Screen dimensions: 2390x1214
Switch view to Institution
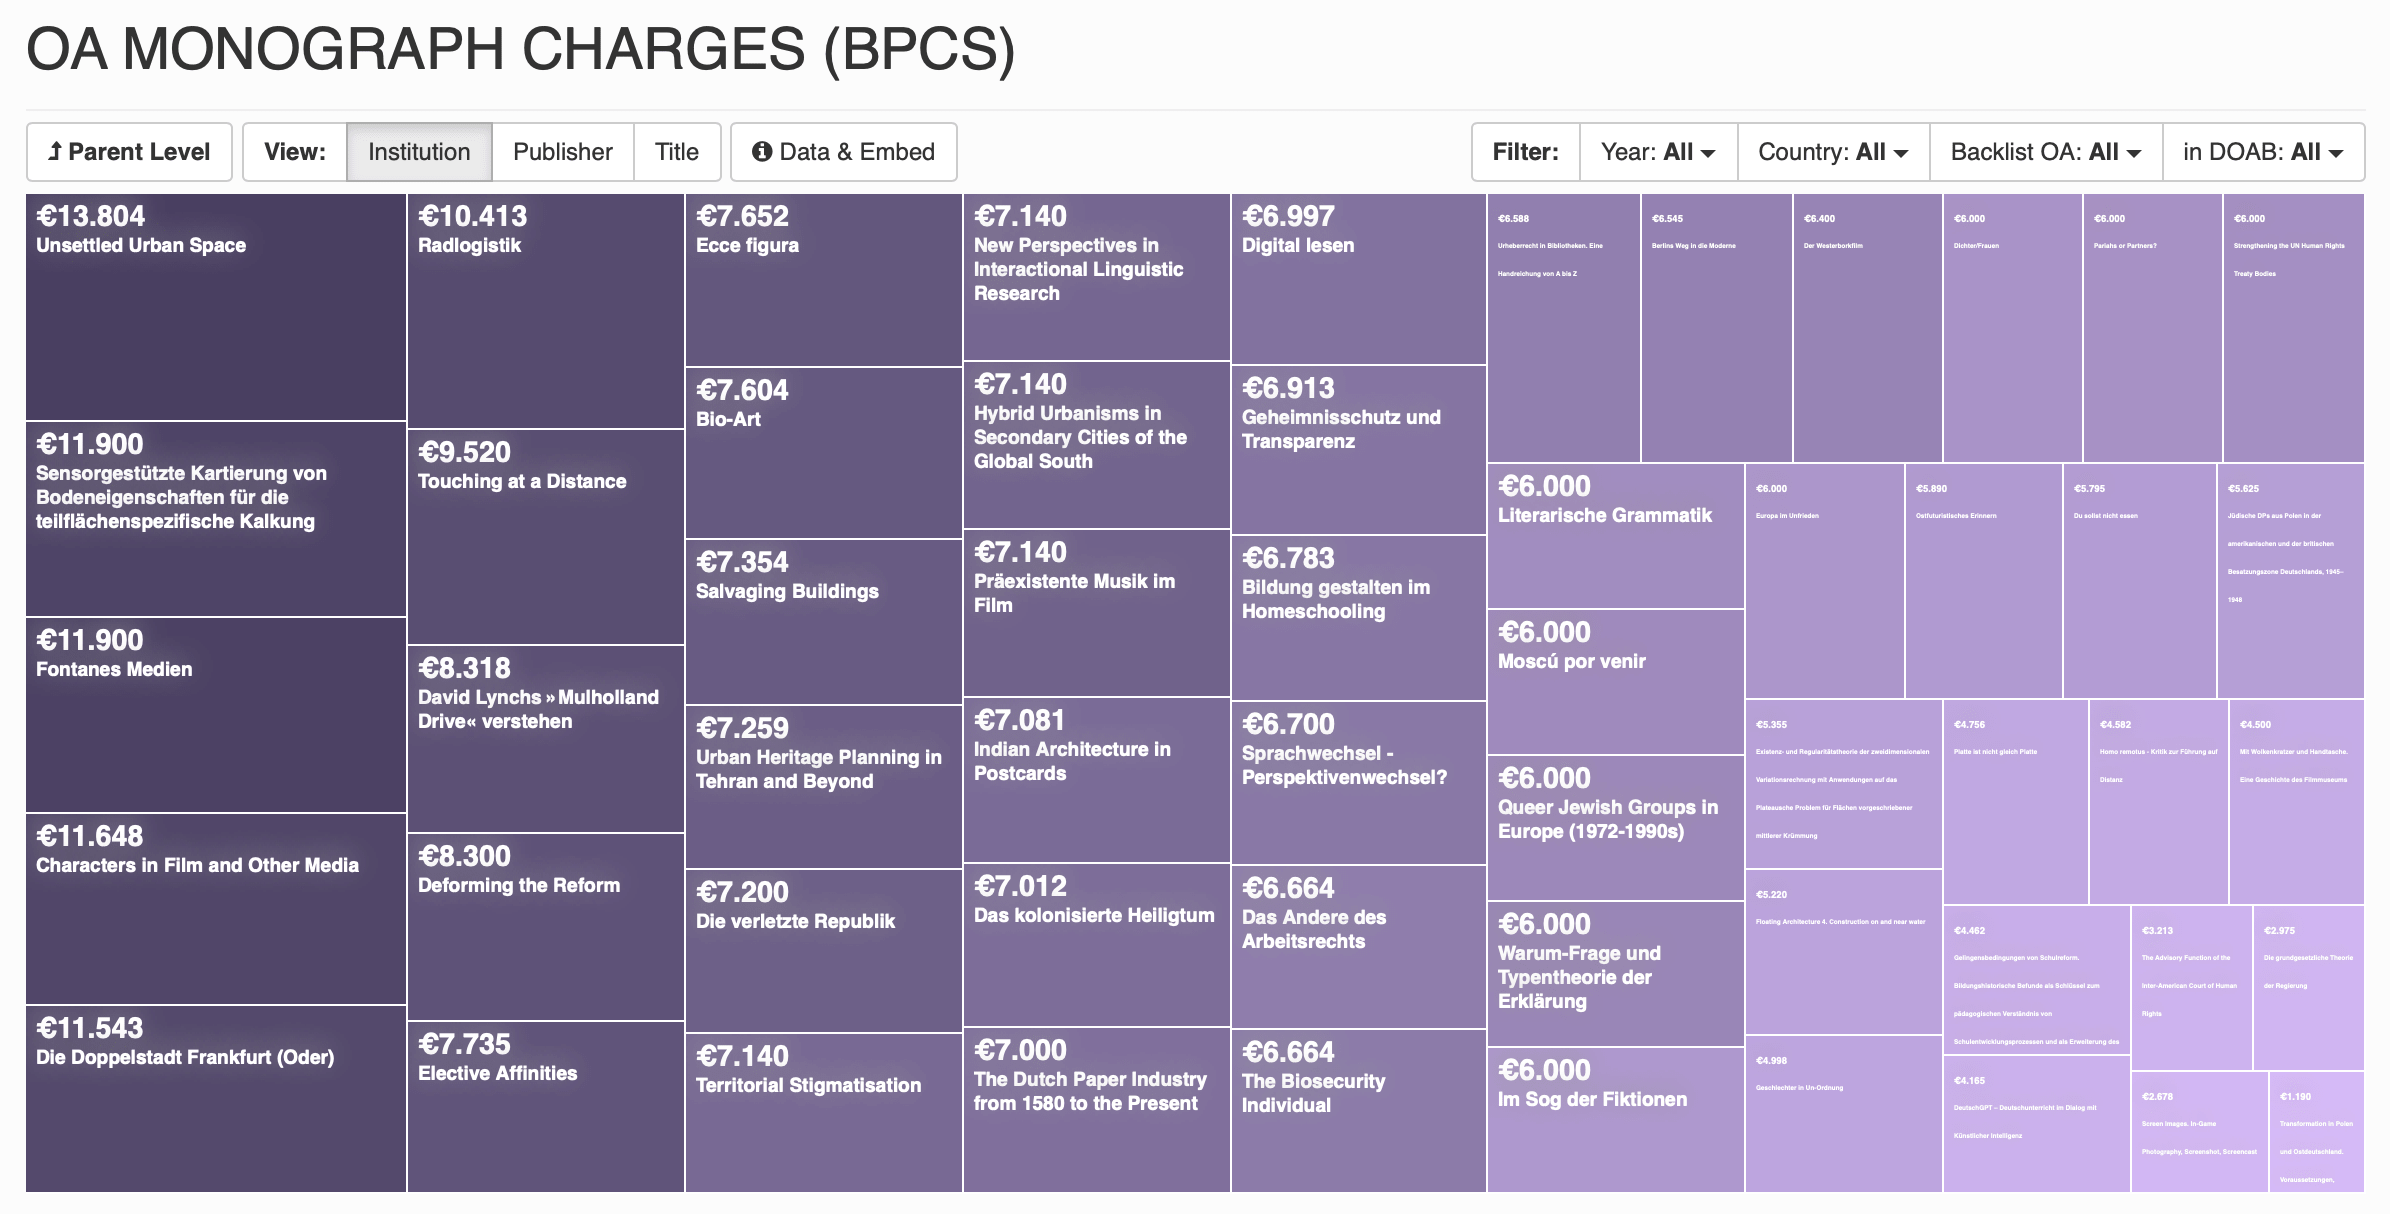point(419,152)
